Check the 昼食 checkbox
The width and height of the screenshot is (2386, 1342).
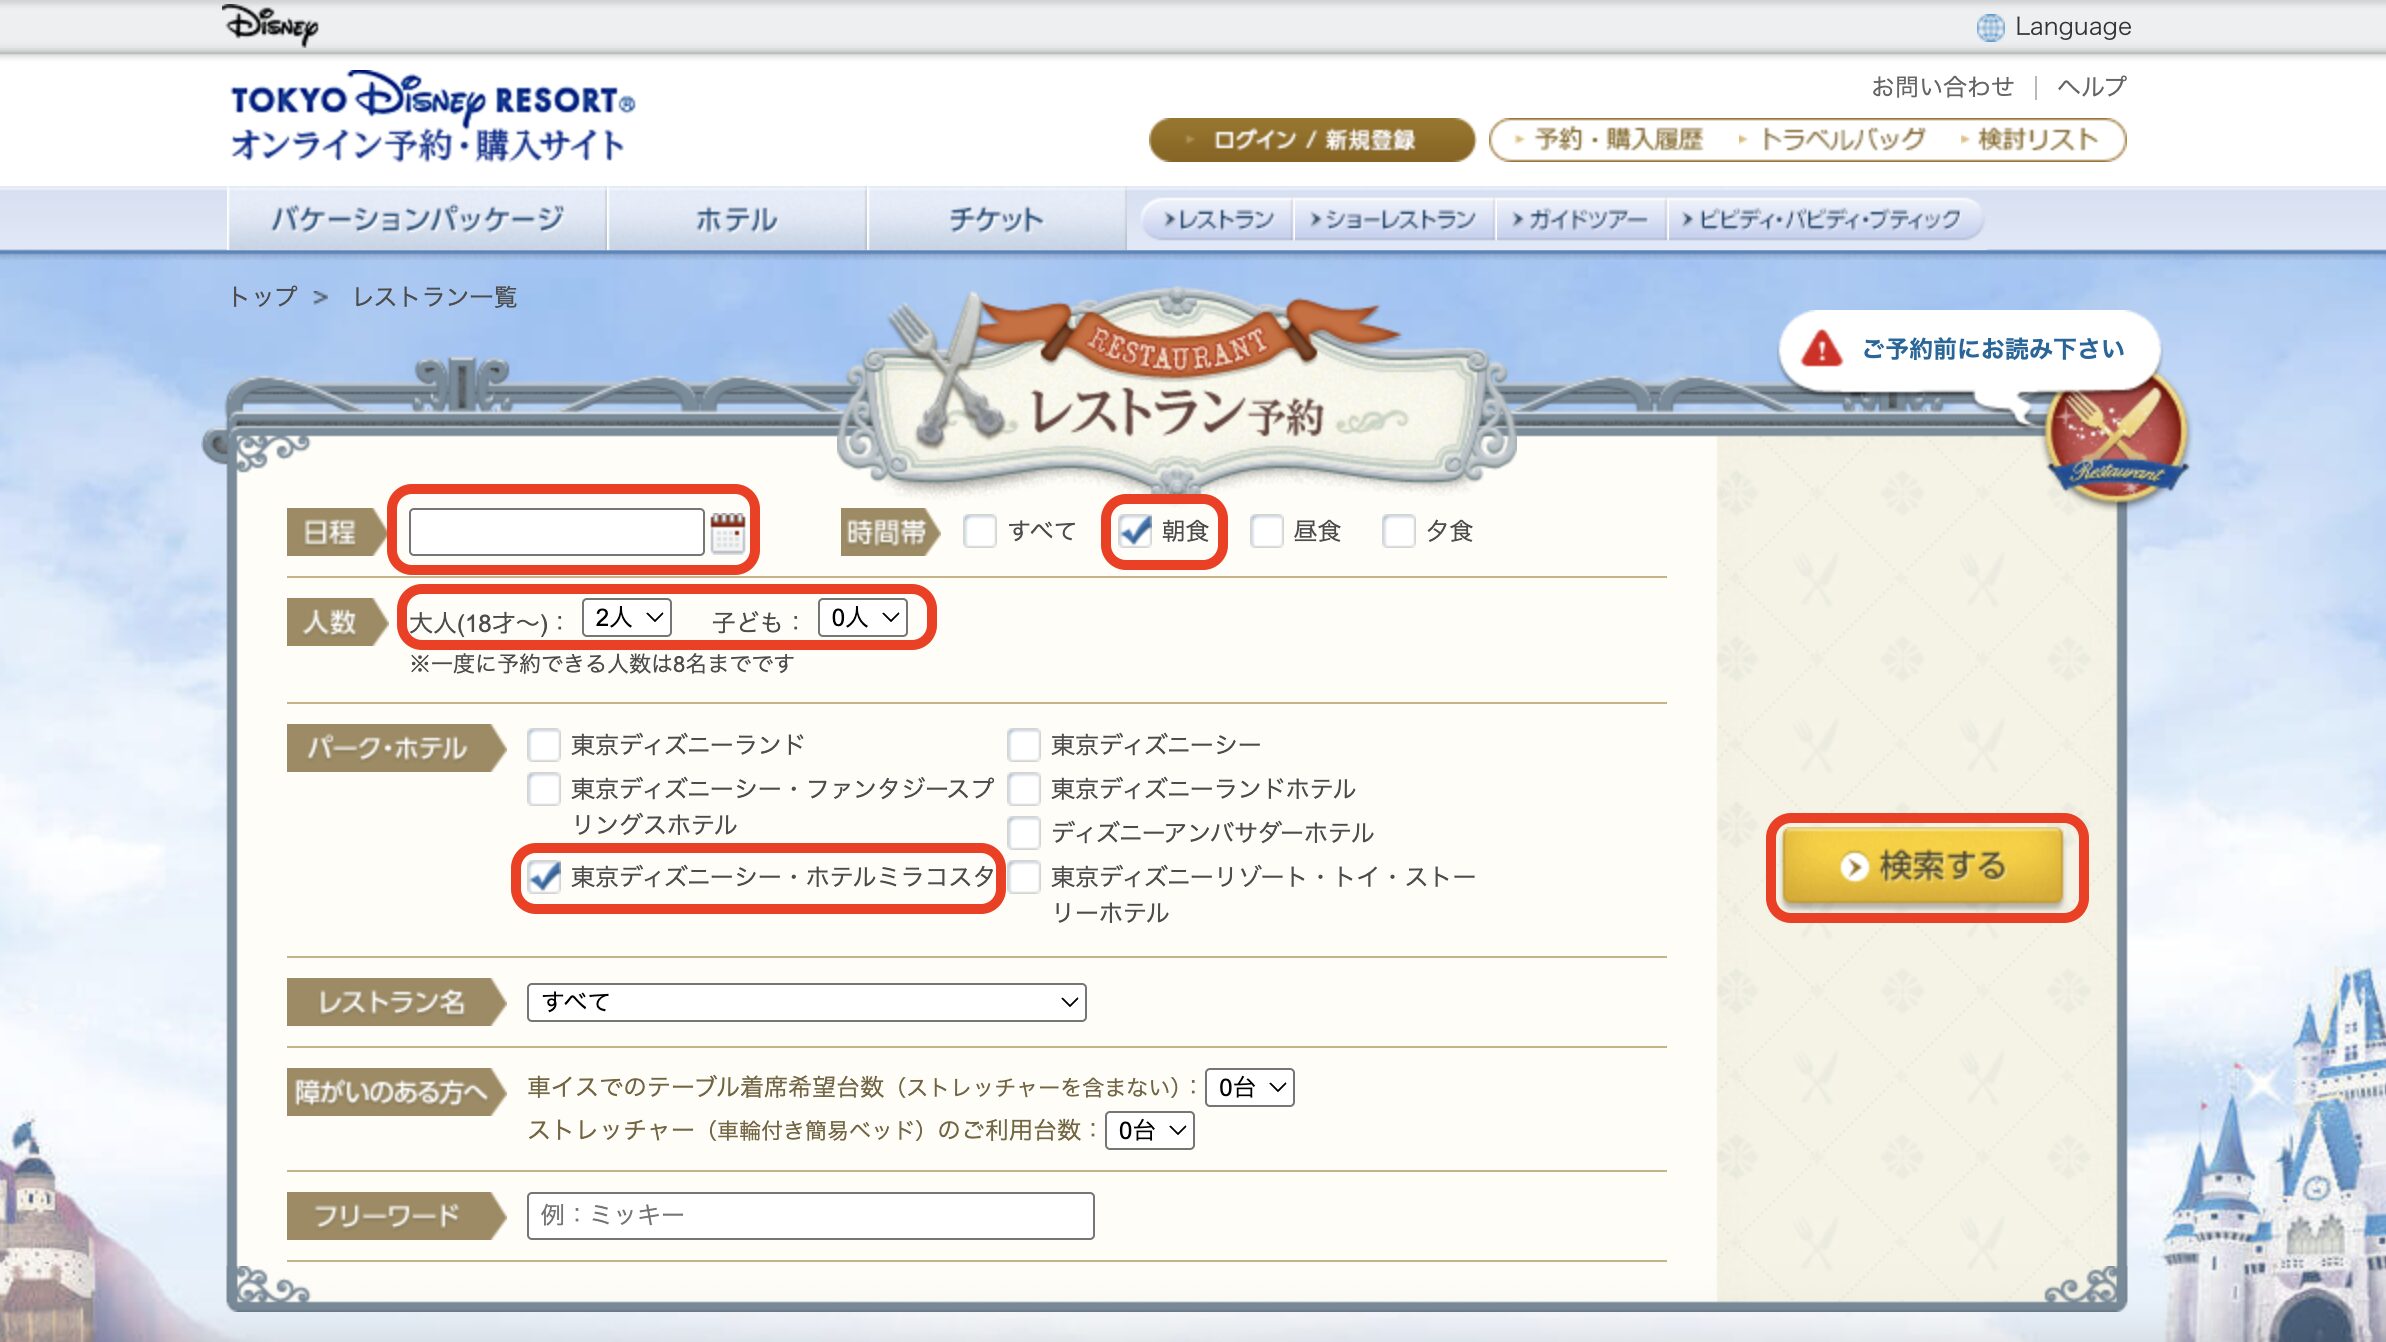[x=1267, y=531]
